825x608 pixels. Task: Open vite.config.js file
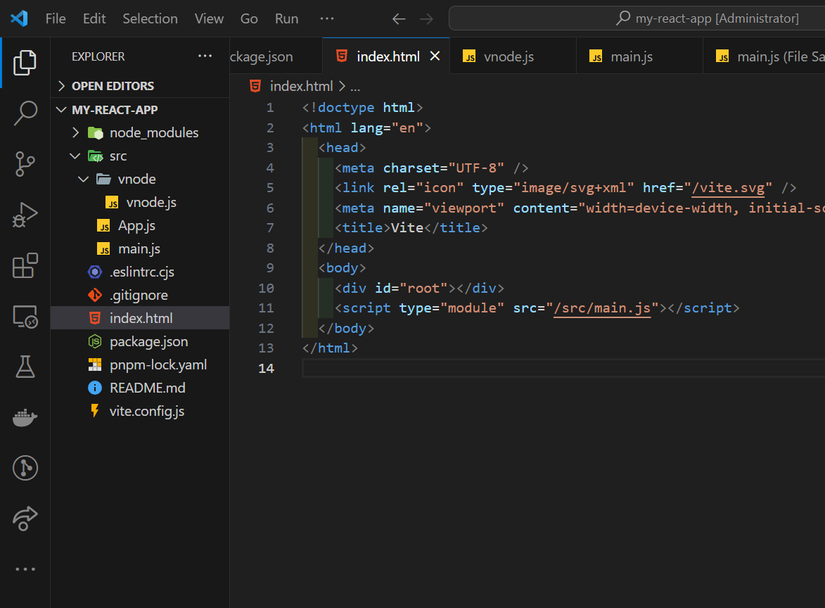click(146, 411)
